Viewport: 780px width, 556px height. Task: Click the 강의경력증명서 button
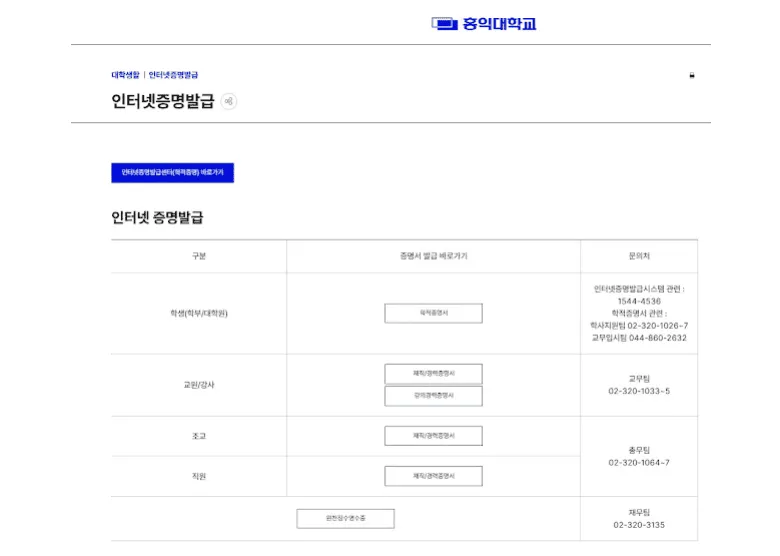tap(433, 396)
